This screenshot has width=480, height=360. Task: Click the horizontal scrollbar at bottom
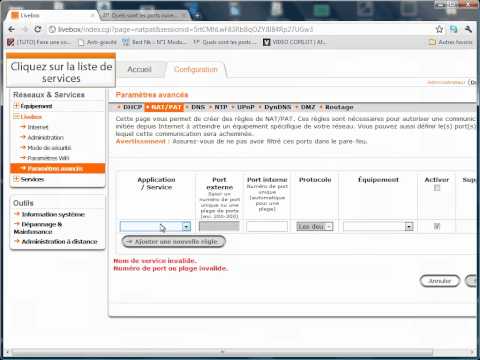(x=222, y=352)
